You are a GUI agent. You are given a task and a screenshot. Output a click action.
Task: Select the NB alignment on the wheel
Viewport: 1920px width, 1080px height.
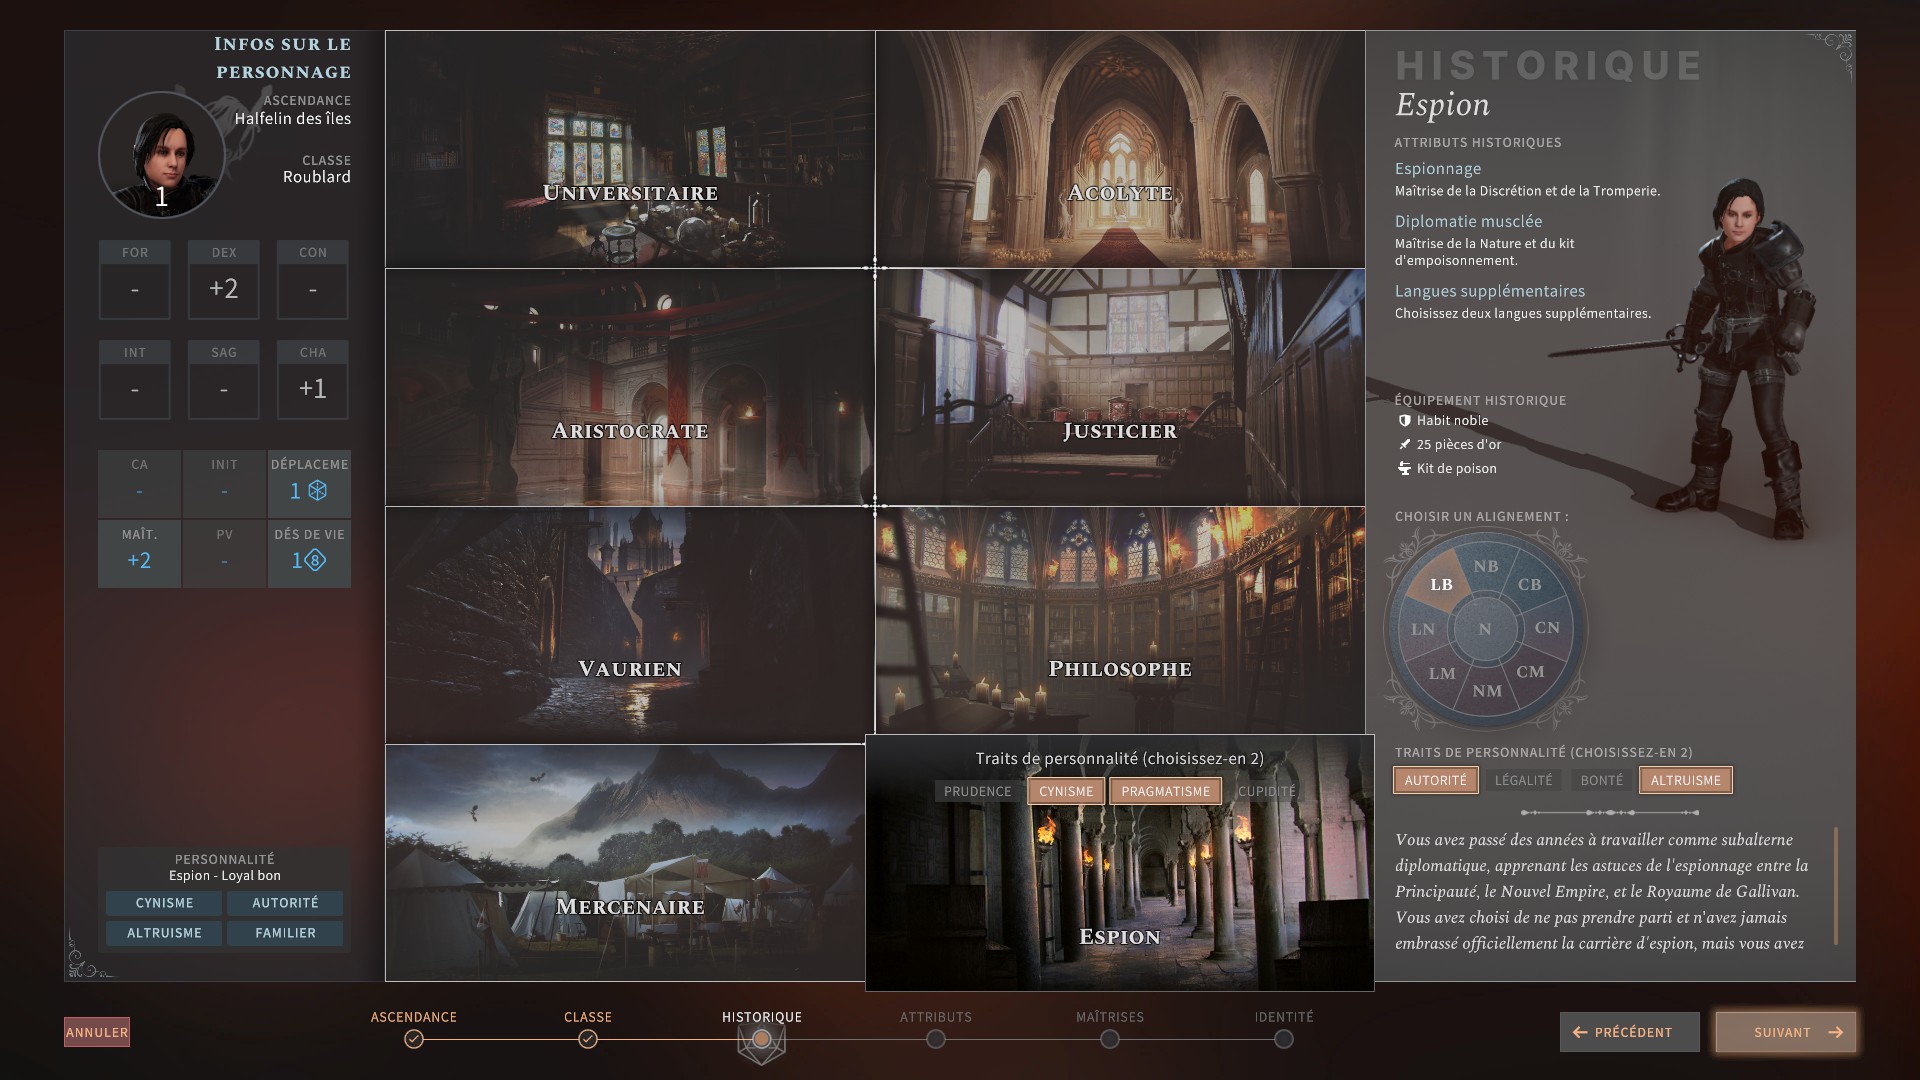(1486, 566)
